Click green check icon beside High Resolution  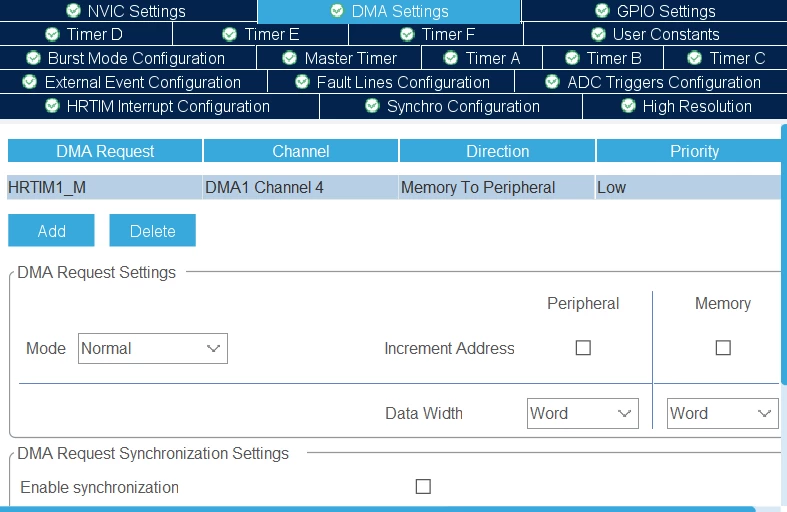(x=628, y=106)
